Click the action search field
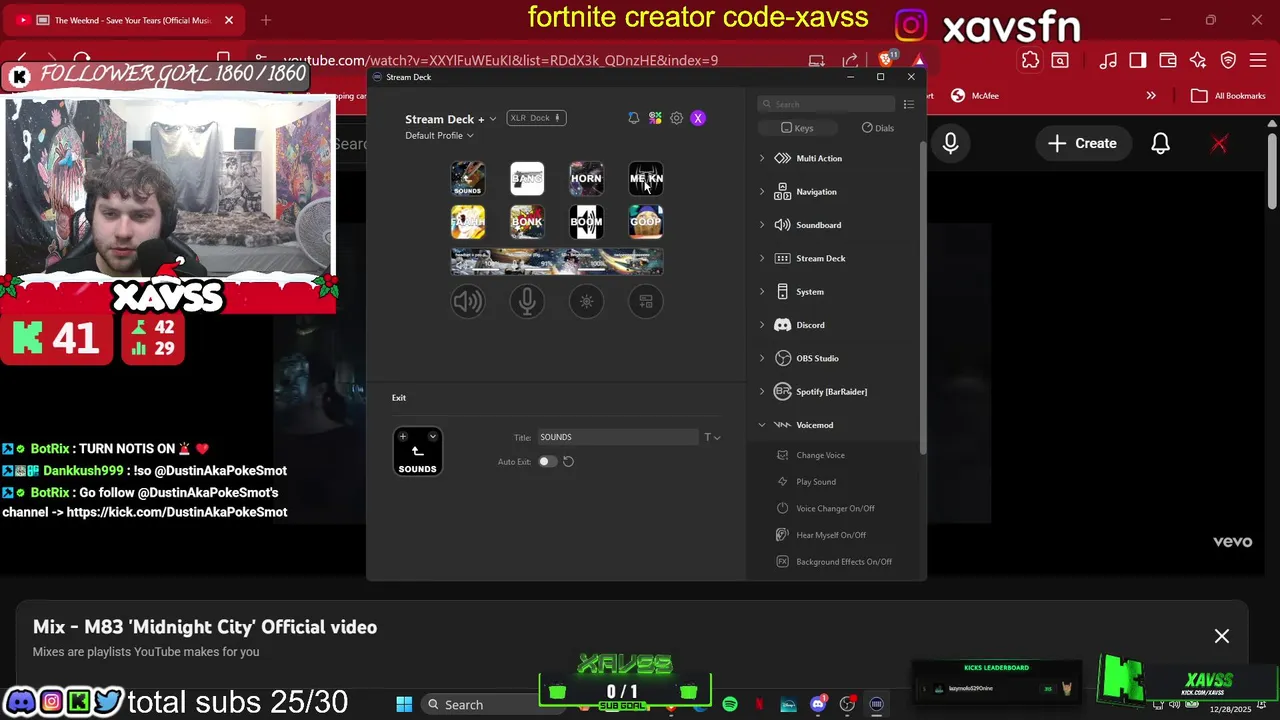Viewport: 1280px width, 720px height. (826, 104)
